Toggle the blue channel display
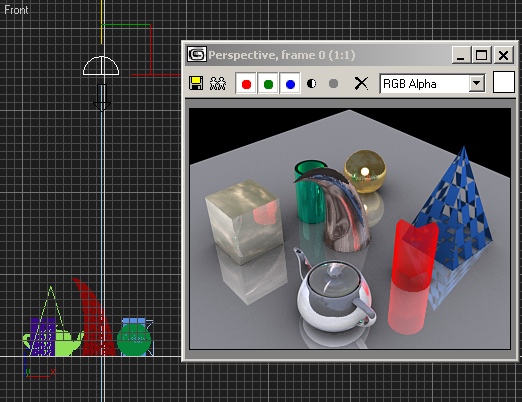 pos(290,84)
